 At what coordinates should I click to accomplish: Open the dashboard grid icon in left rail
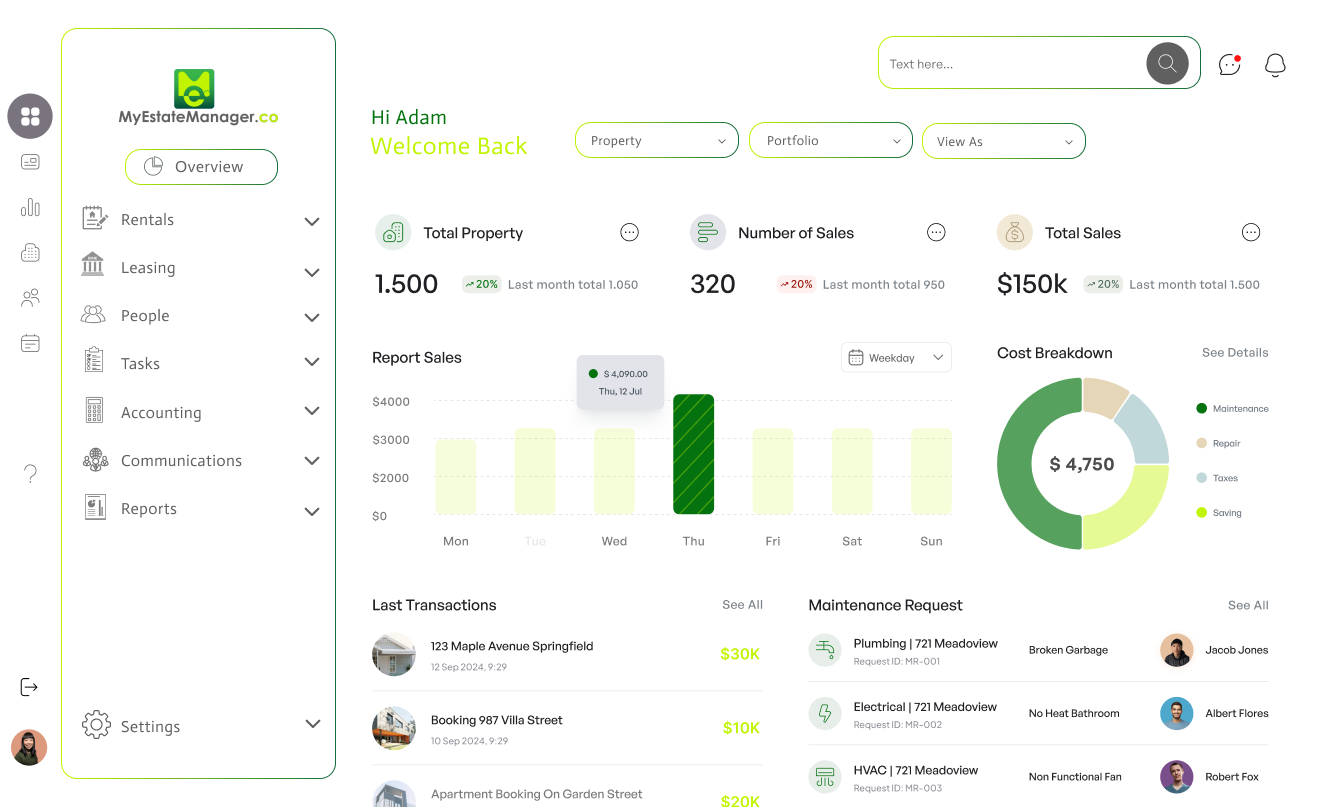click(x=30, y=117)
